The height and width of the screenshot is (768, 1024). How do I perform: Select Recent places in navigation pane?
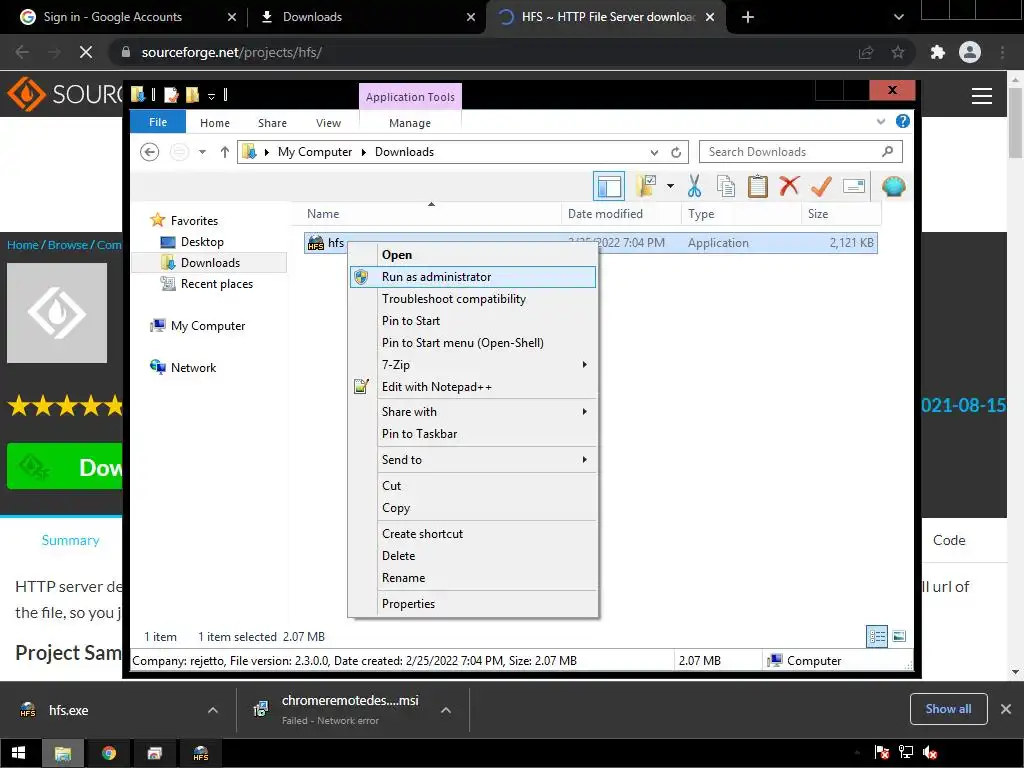(x=217, y=284)
